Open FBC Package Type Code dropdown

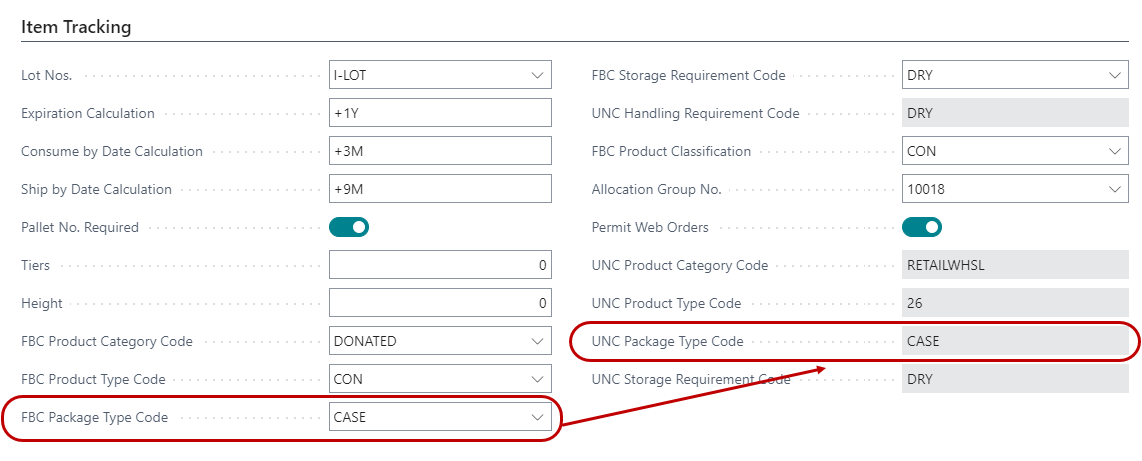[x=537, y=417]
